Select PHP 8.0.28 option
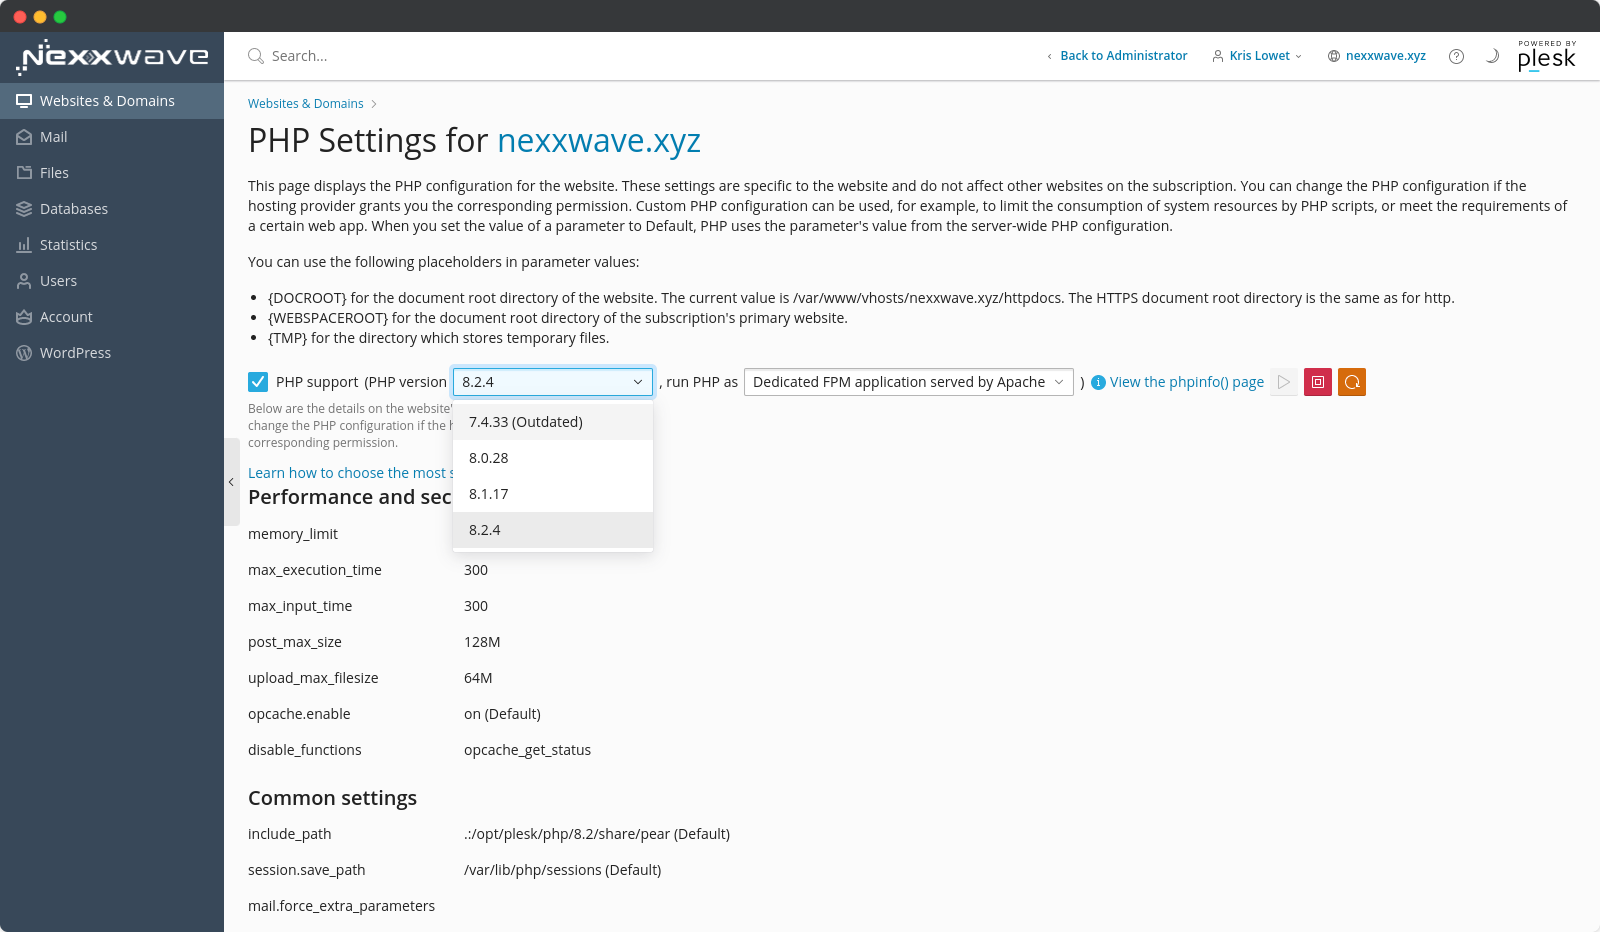Screen dimensions: 1600x932 [553, 458]
